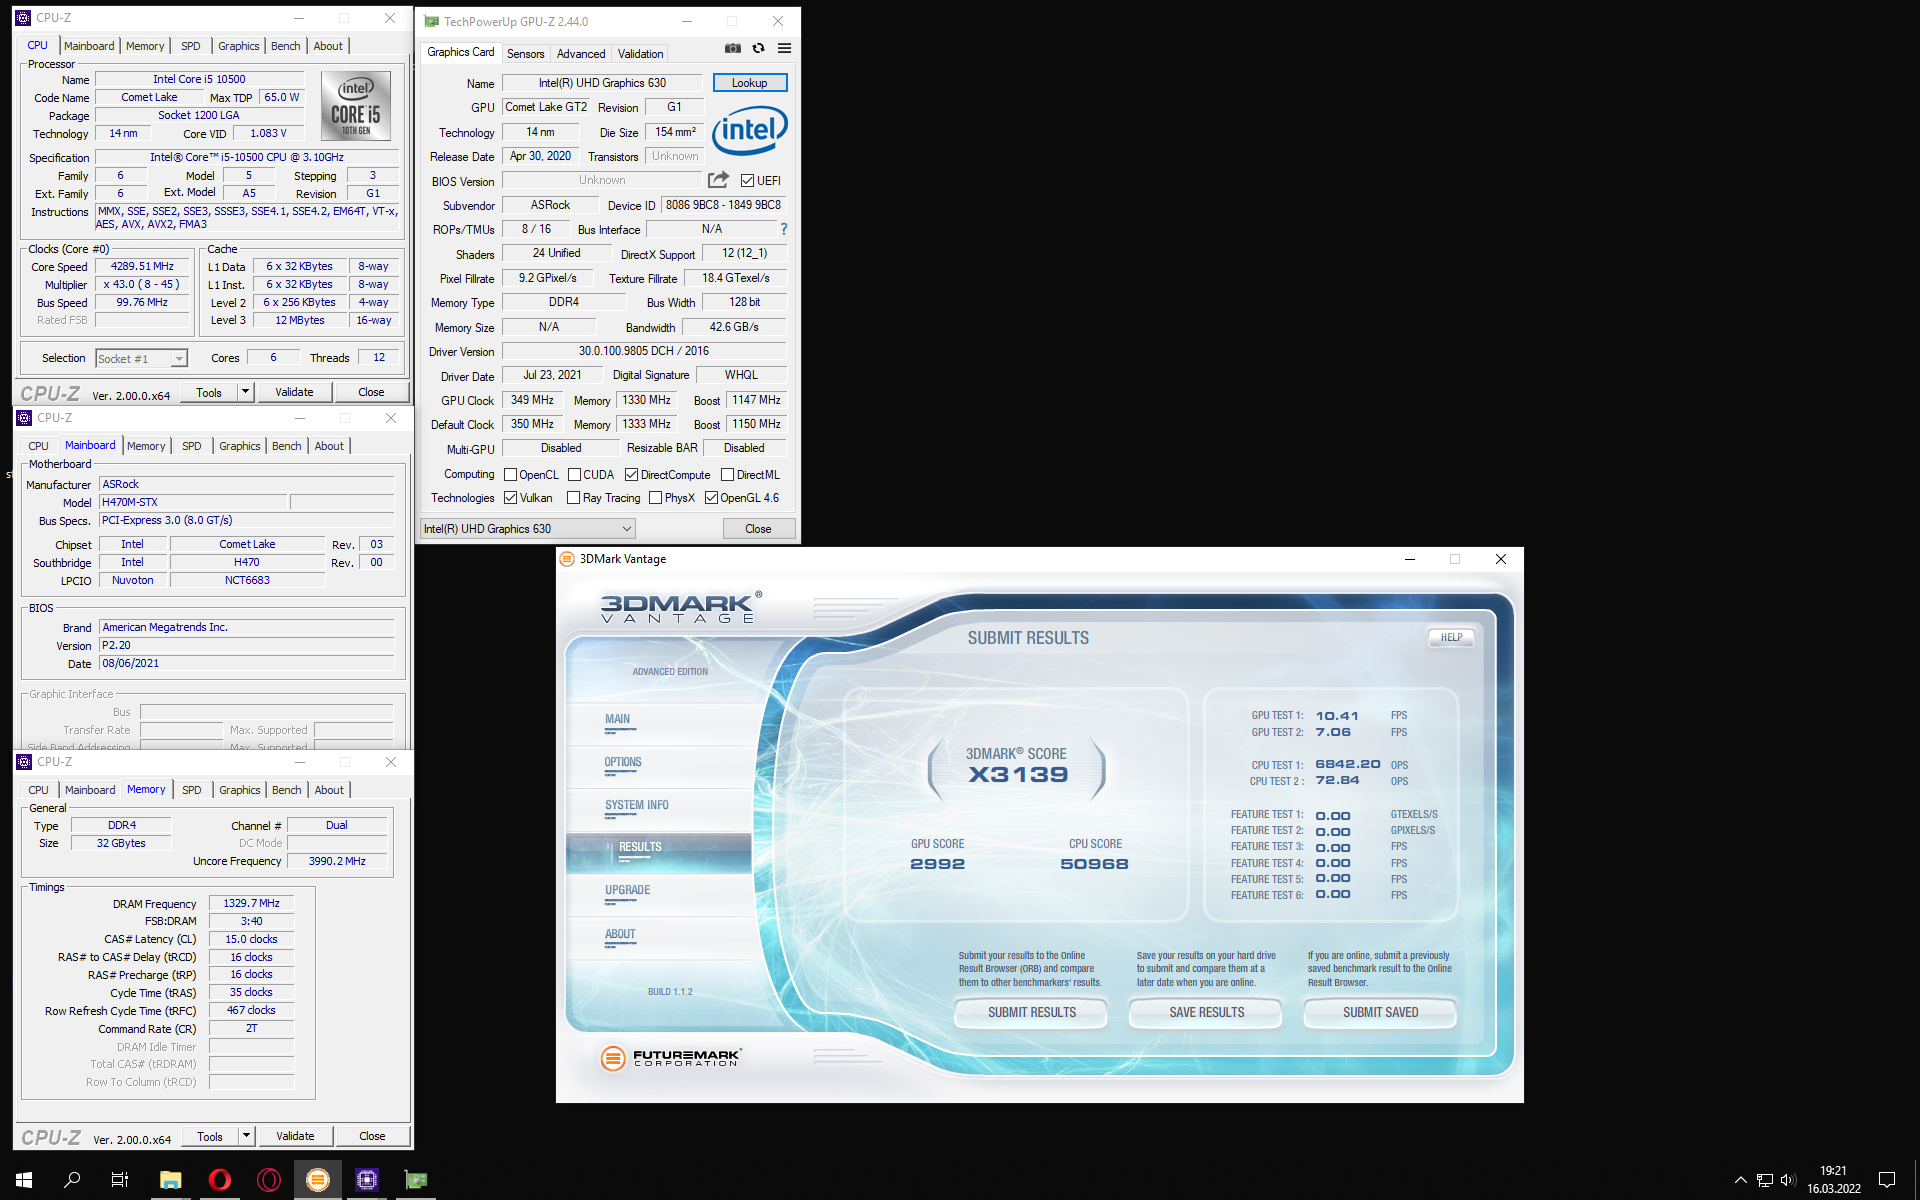Switch to CPU-Z taskbar icon
Image resolution: width=1920 pixels, height=1200 pixels.
(x=367, y=1180)
